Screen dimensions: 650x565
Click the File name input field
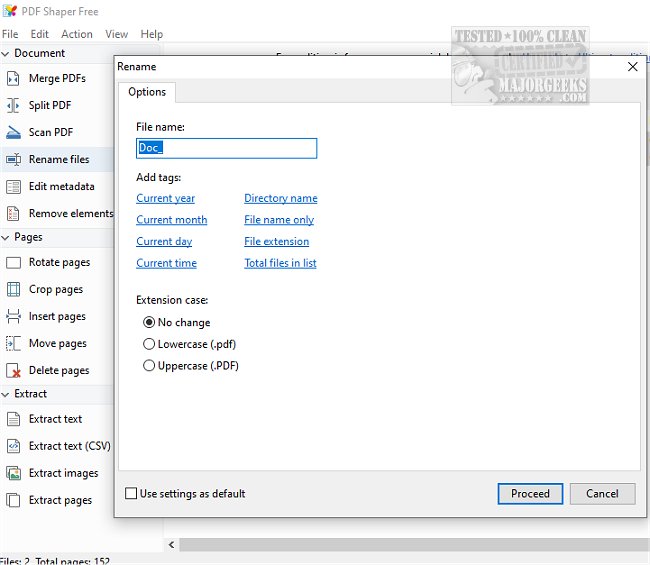(226, 148)
